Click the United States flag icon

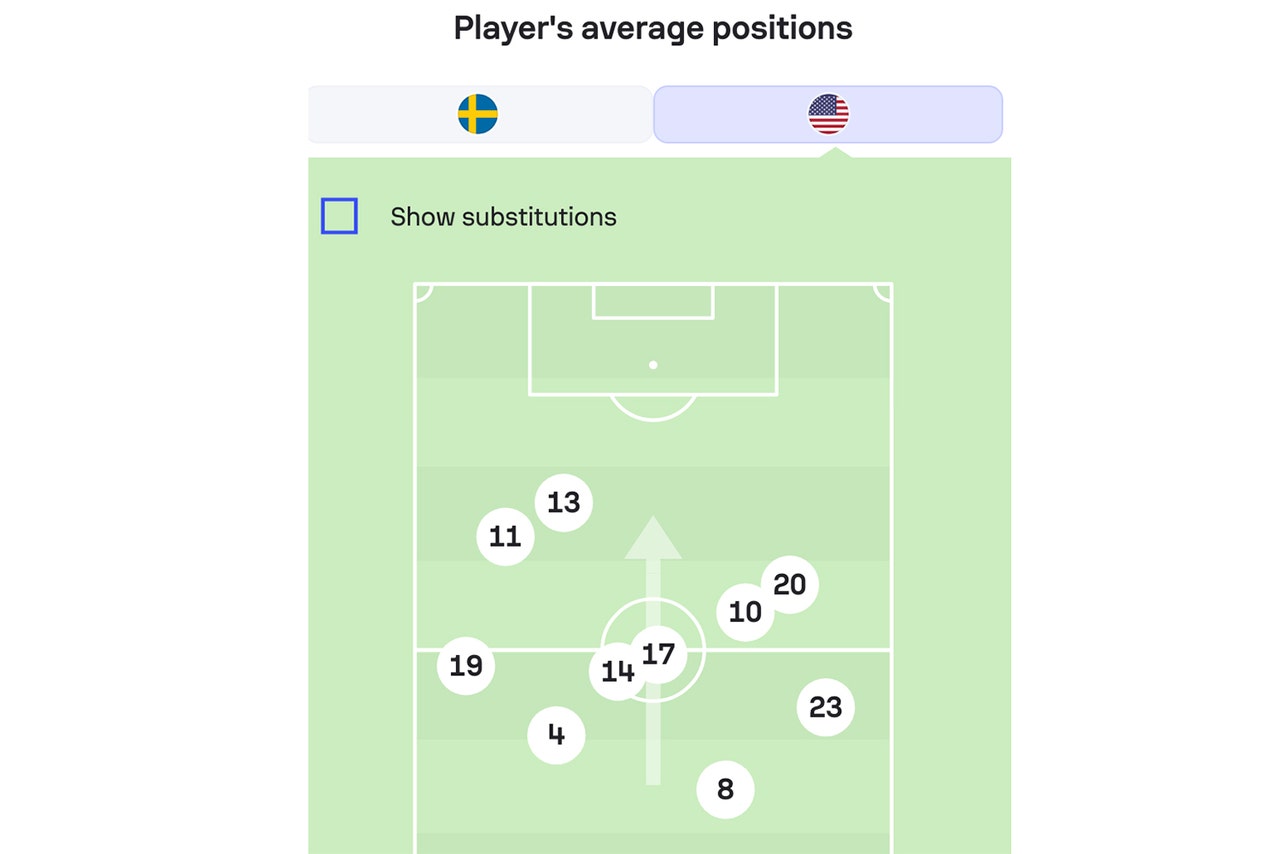coord(828,114)
